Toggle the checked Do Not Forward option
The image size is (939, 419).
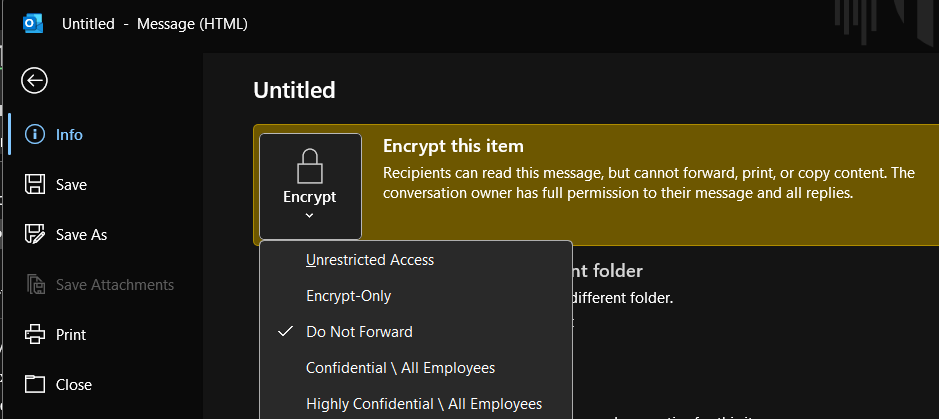pos(359,332)
